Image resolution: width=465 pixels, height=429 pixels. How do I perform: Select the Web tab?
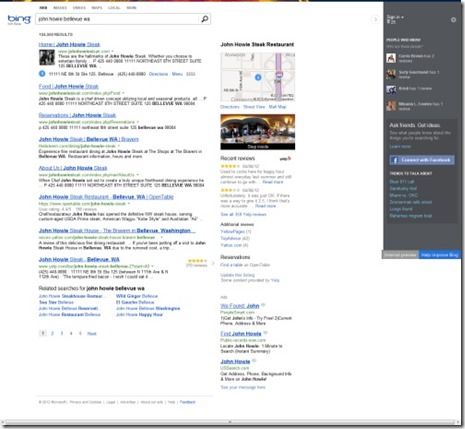pyautogui.click(x=43, y=8)
